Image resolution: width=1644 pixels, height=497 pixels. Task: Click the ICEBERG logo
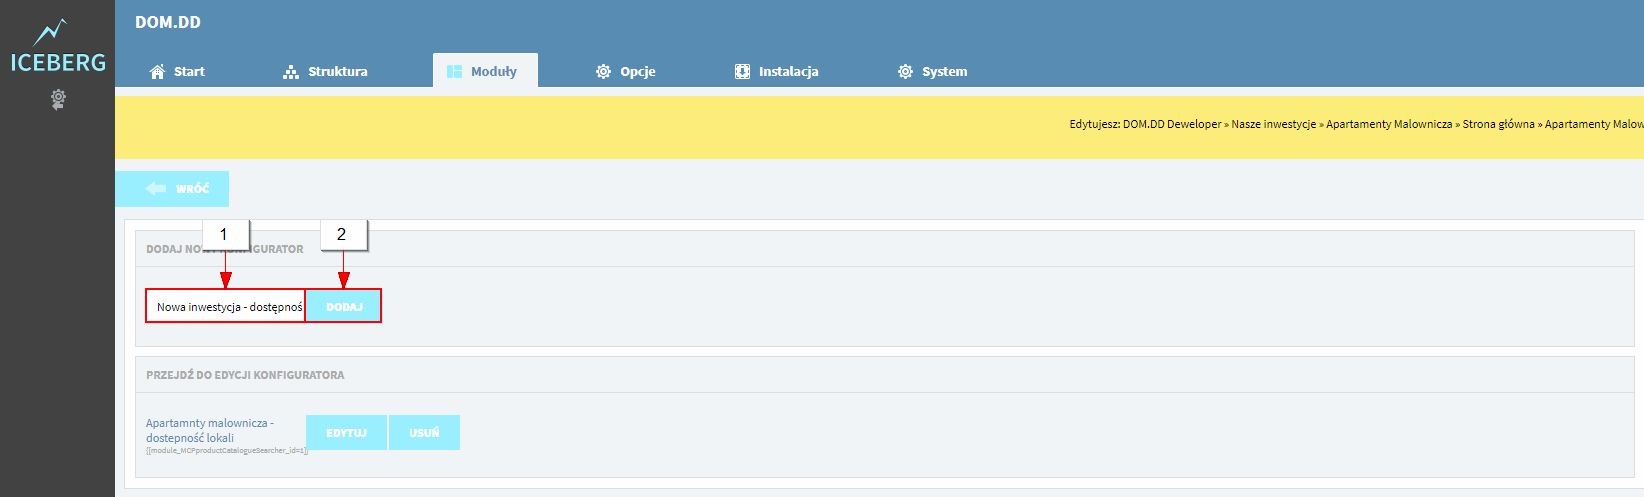58,47
